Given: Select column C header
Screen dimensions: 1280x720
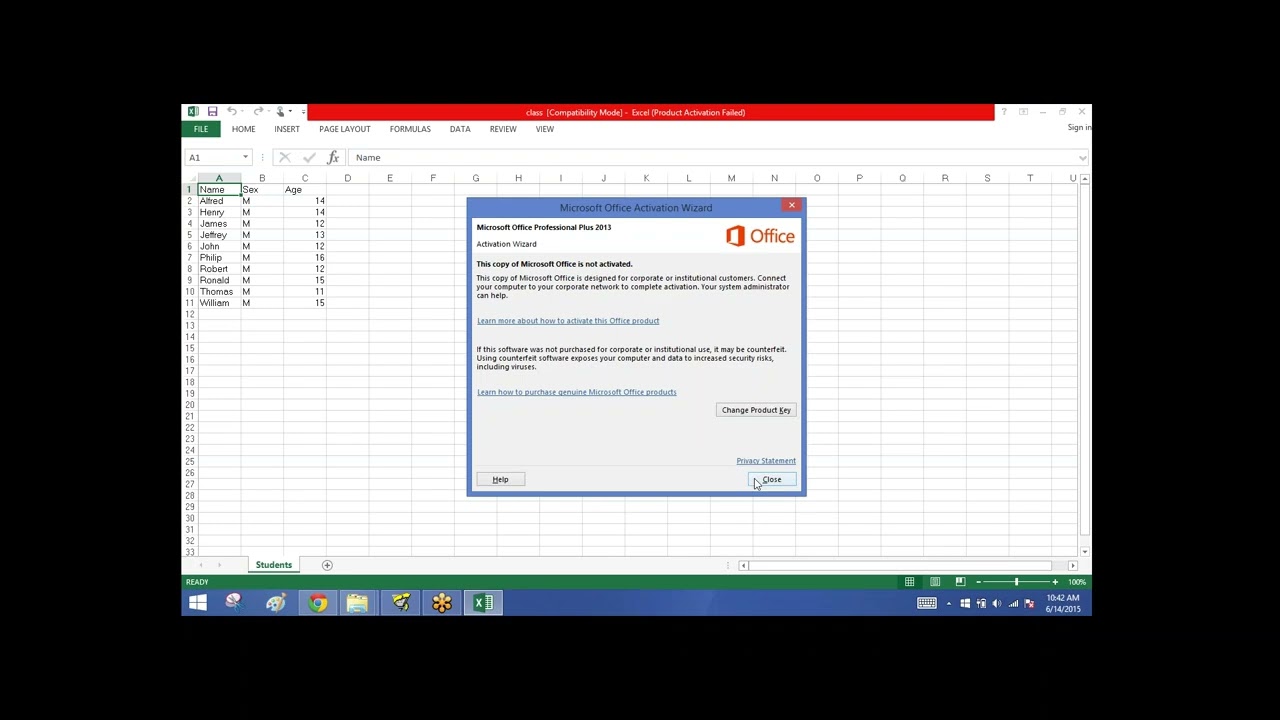Looking at the screenshot, I should 305,178.
